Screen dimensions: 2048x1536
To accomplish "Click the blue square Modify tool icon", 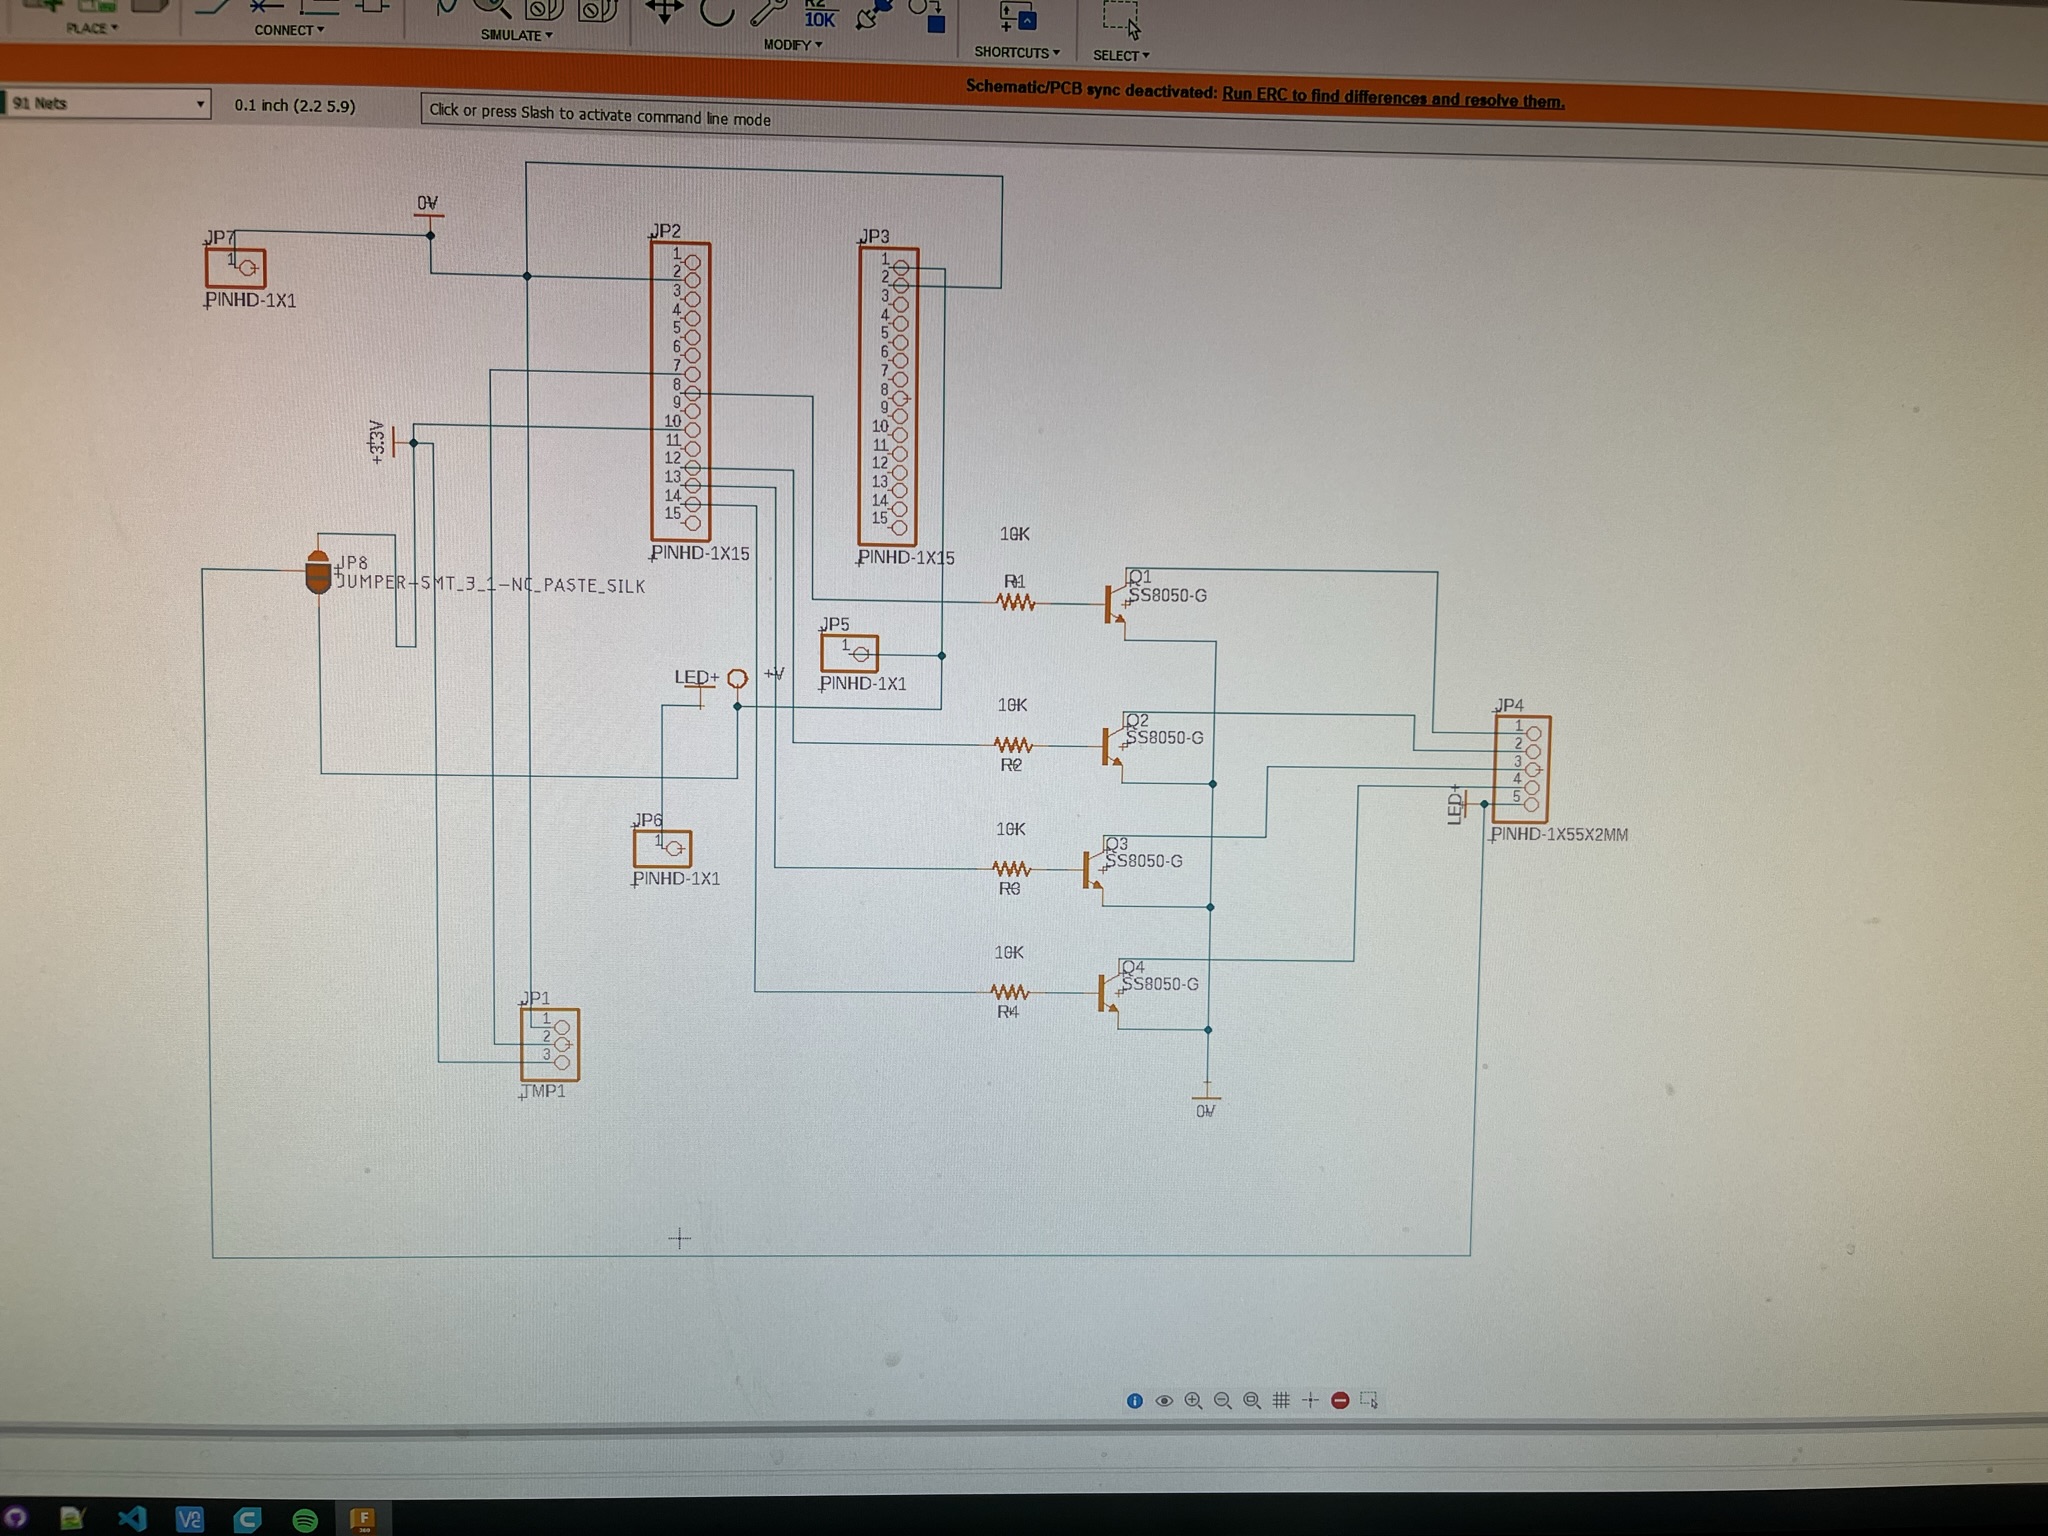I will (927, 17).
